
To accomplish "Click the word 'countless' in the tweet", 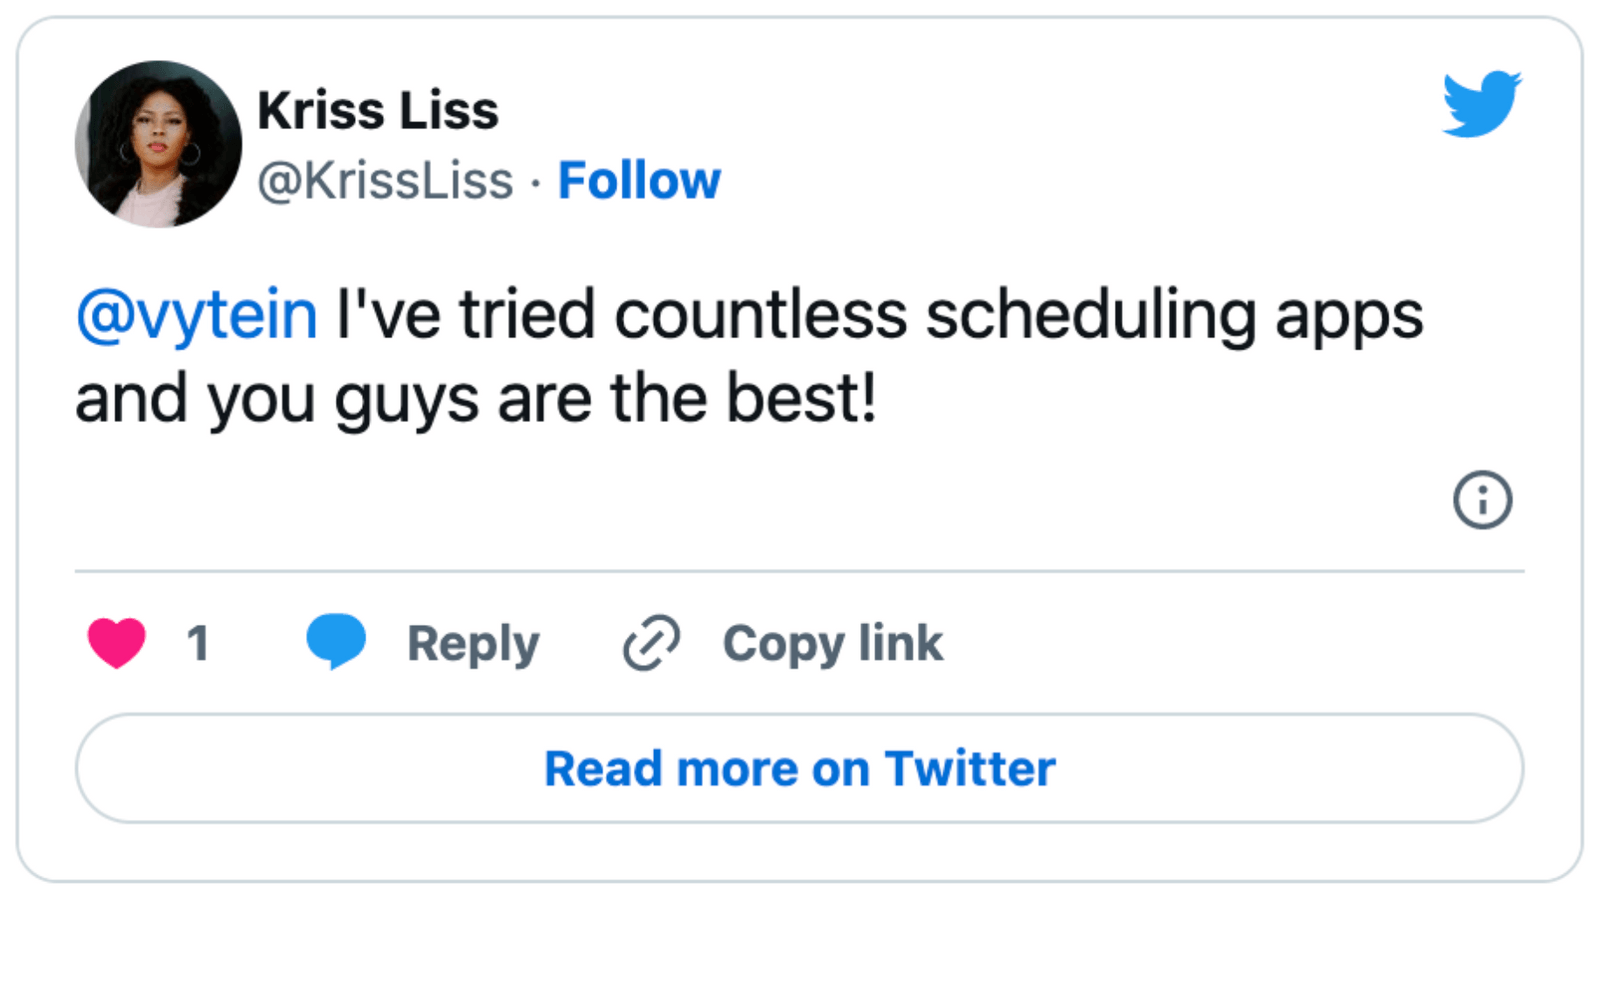I will coord(760,315).
